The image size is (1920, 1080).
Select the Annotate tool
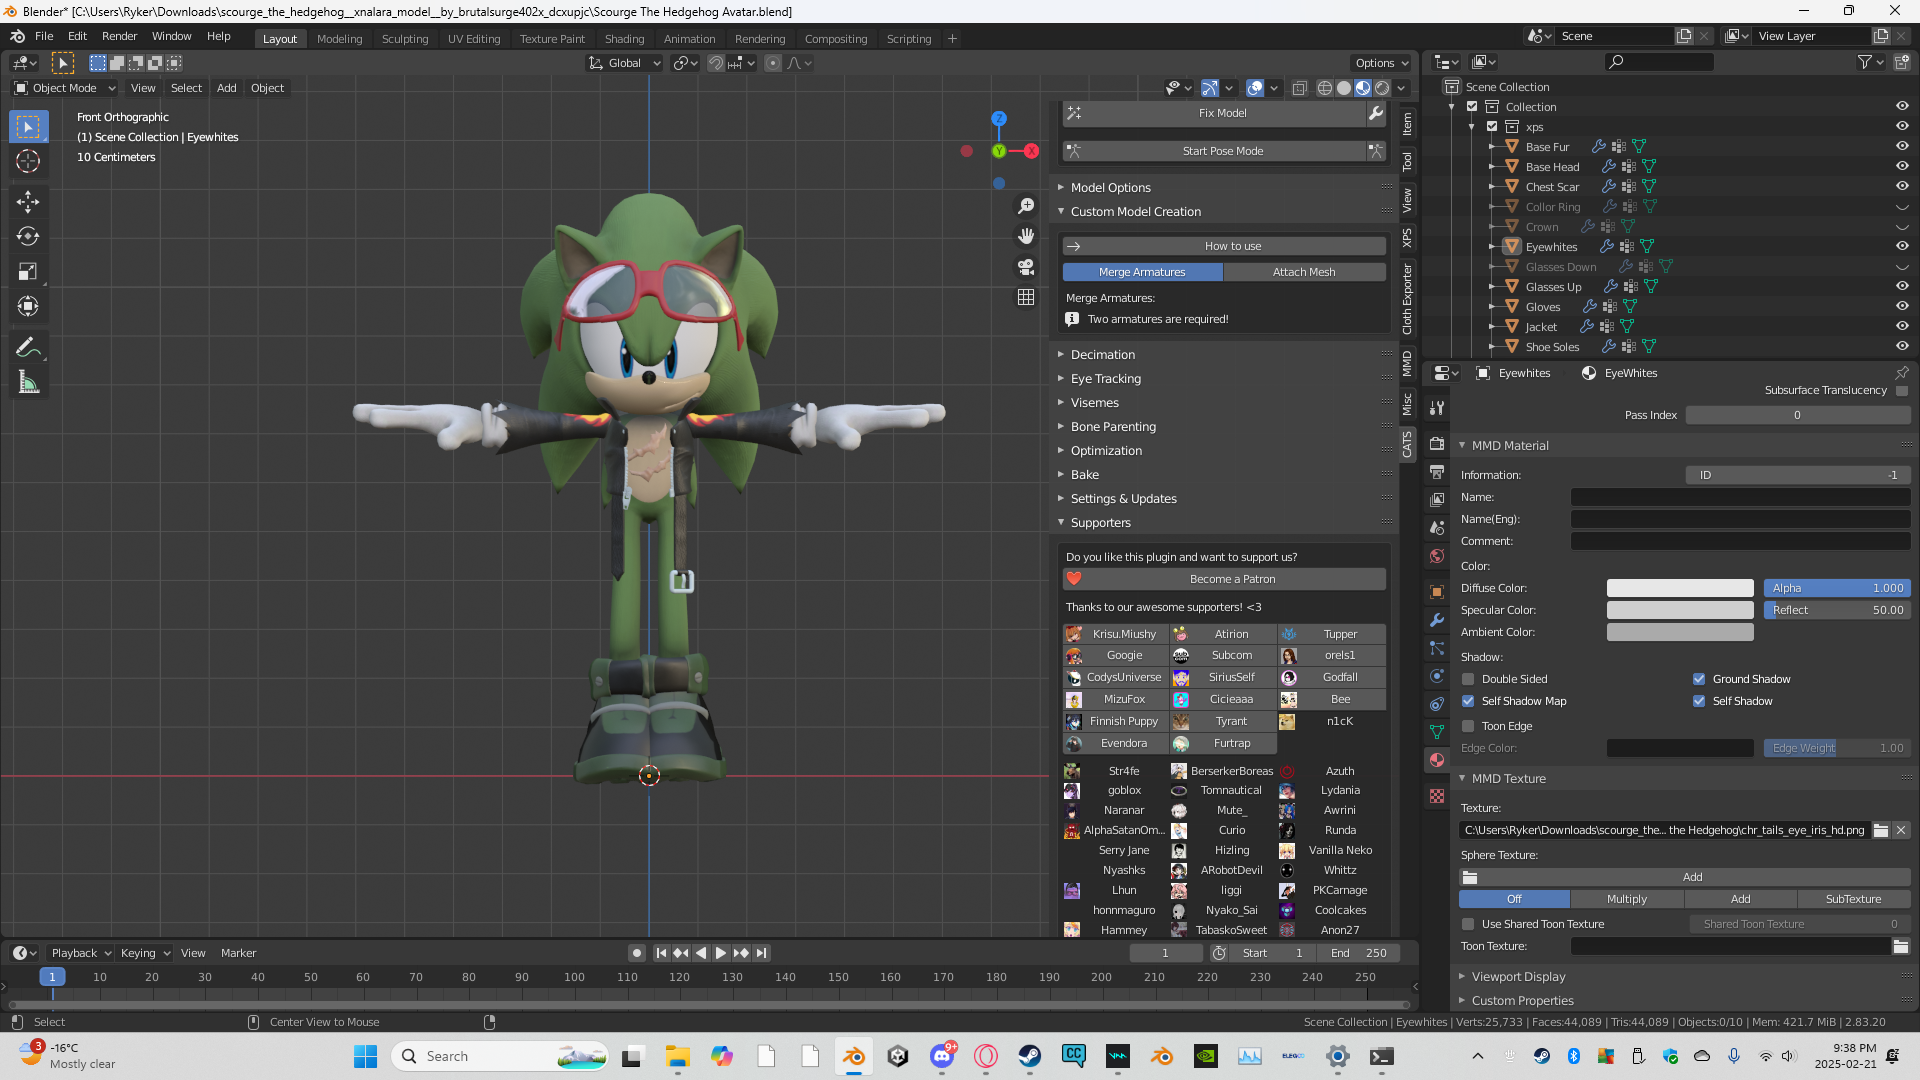28,346
